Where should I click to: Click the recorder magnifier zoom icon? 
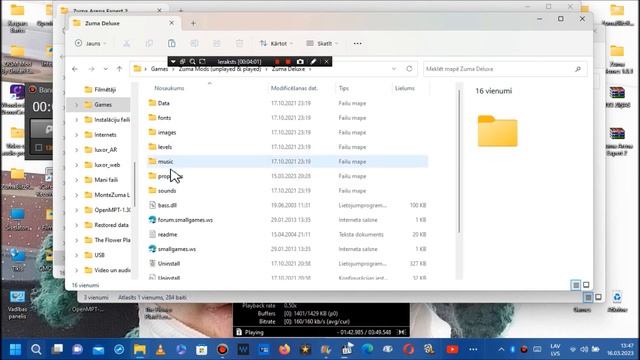(x=192, y=62)
